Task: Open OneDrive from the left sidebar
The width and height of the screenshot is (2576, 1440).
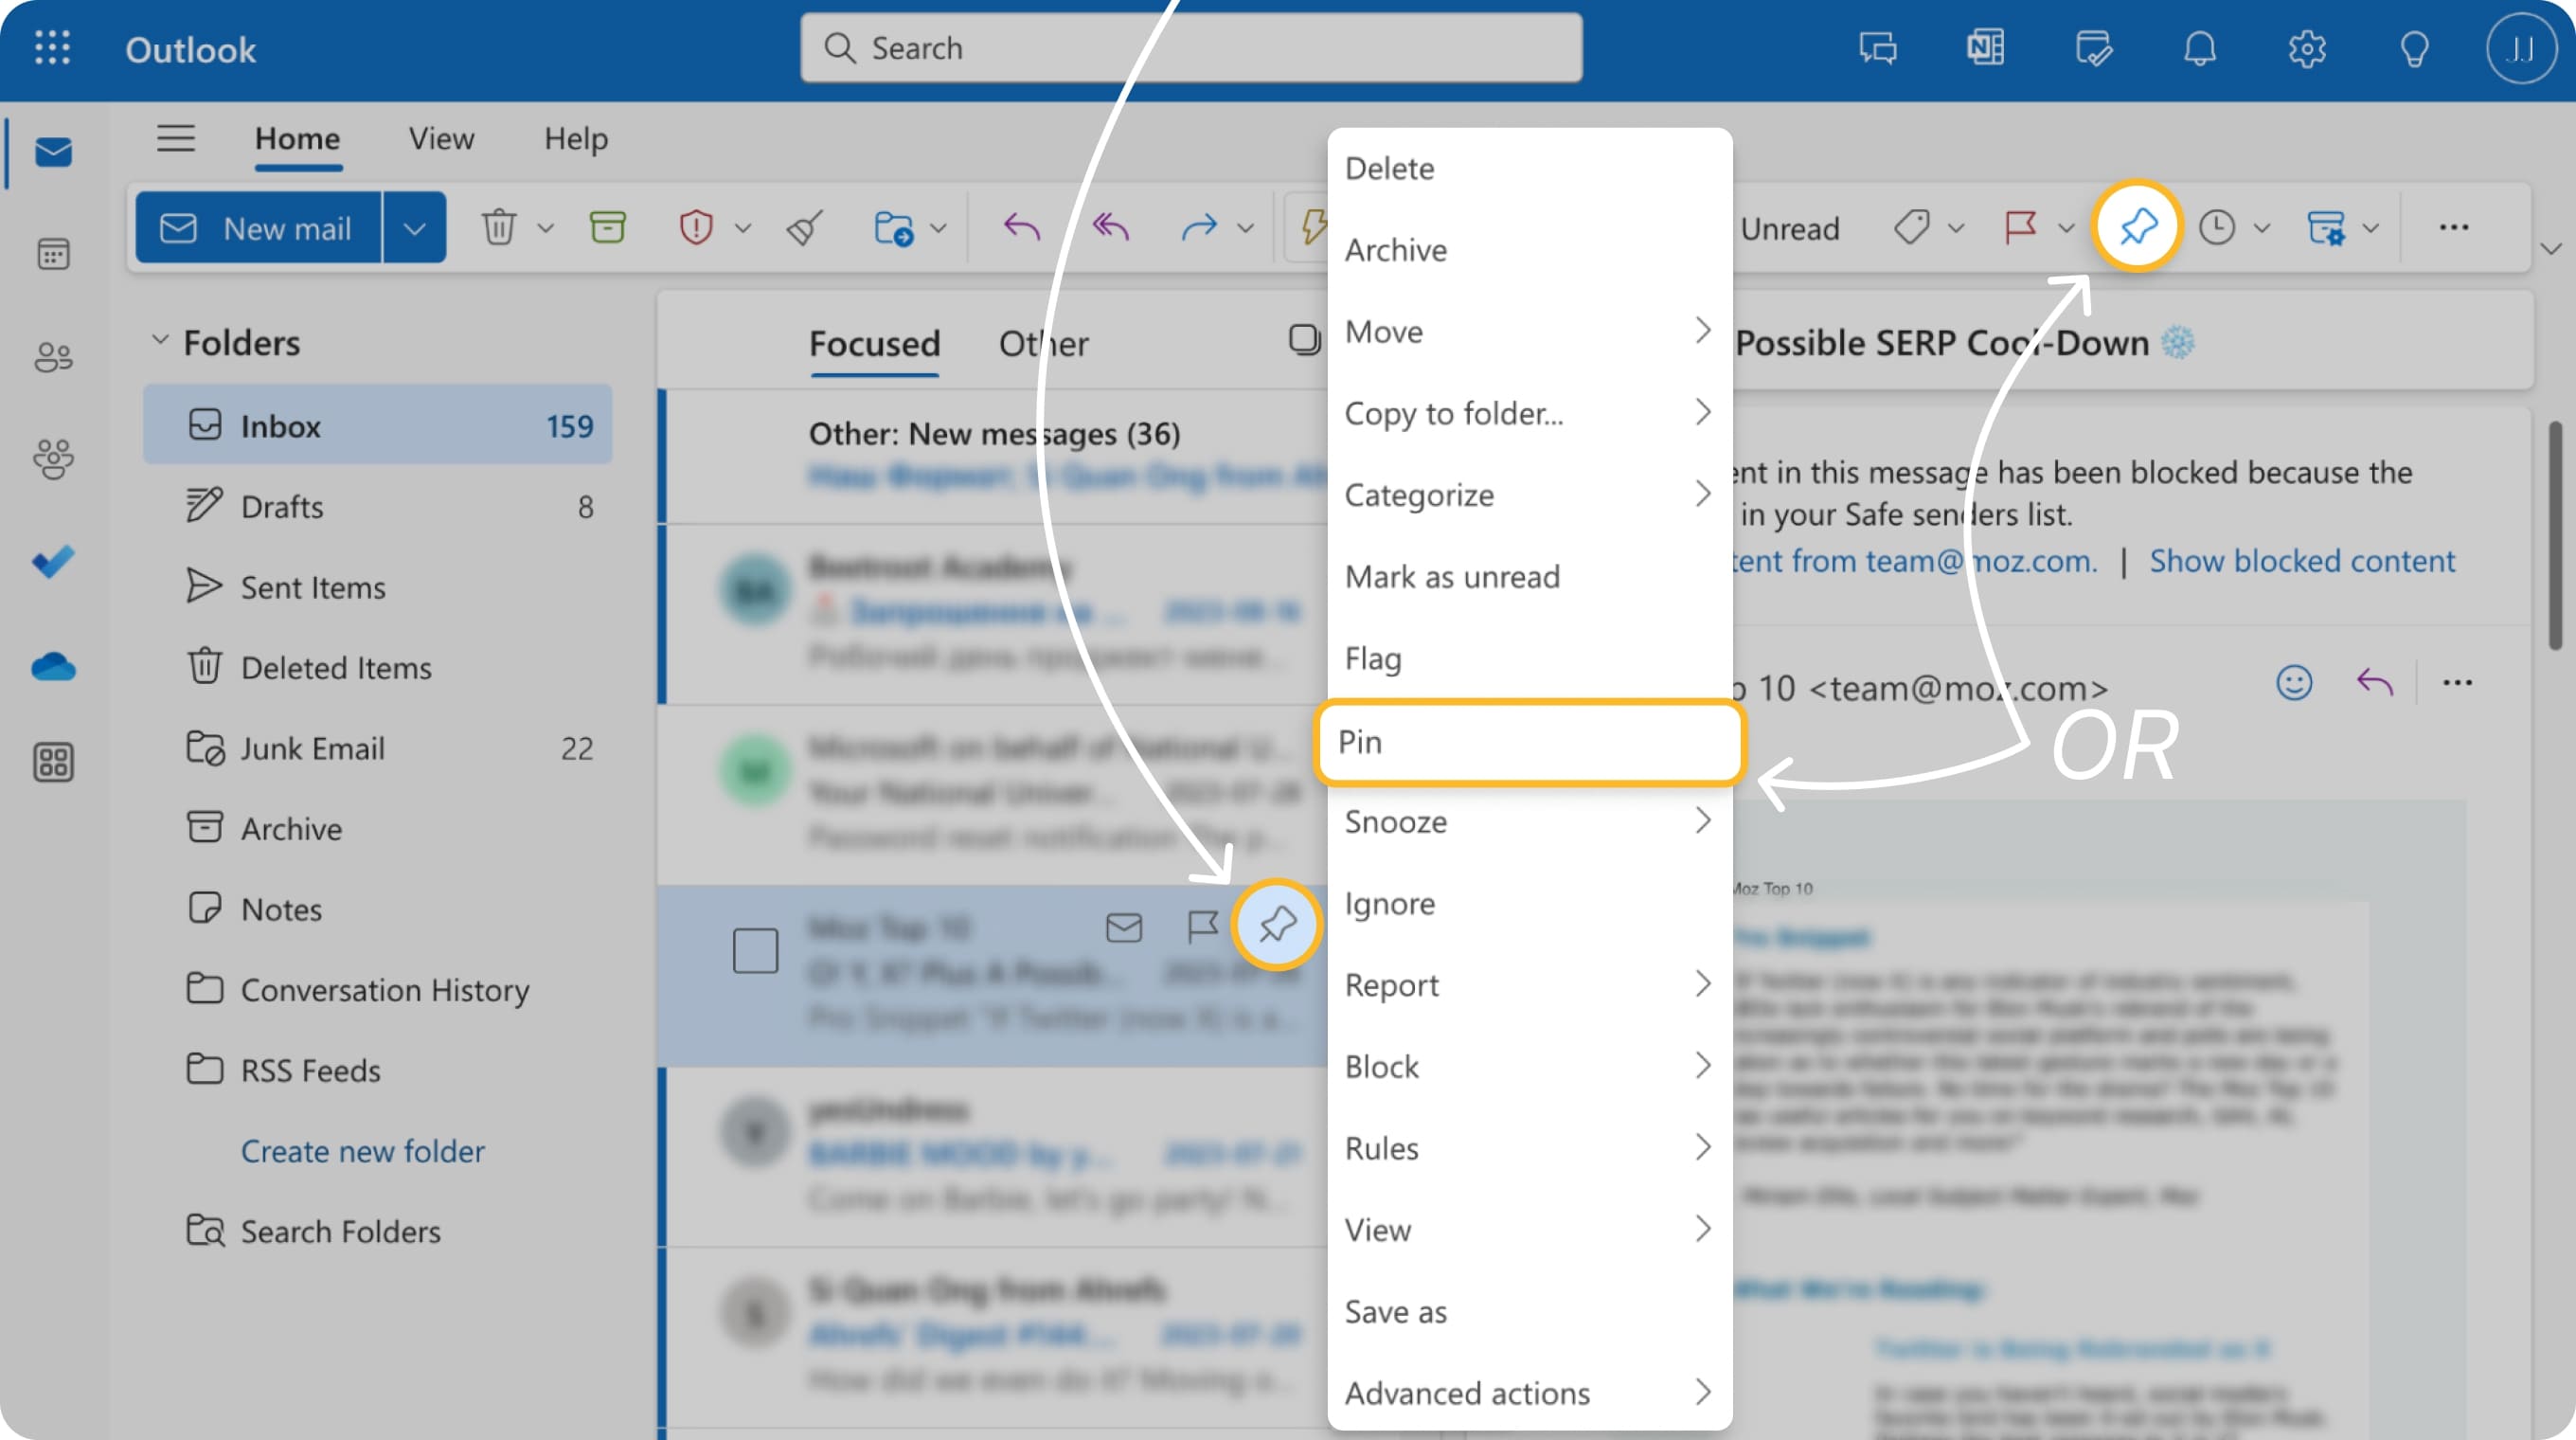Action: coord(51,667)
